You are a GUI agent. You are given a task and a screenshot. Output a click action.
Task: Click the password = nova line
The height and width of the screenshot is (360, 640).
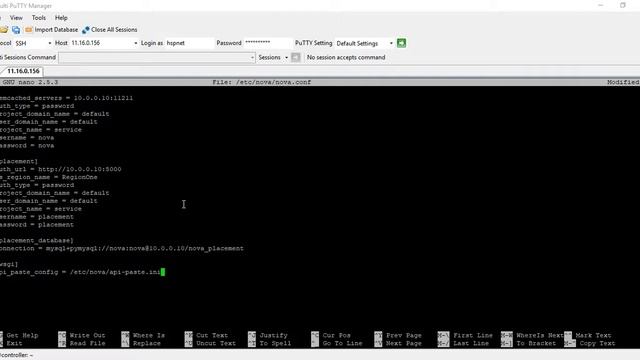[x=27, y=145]
